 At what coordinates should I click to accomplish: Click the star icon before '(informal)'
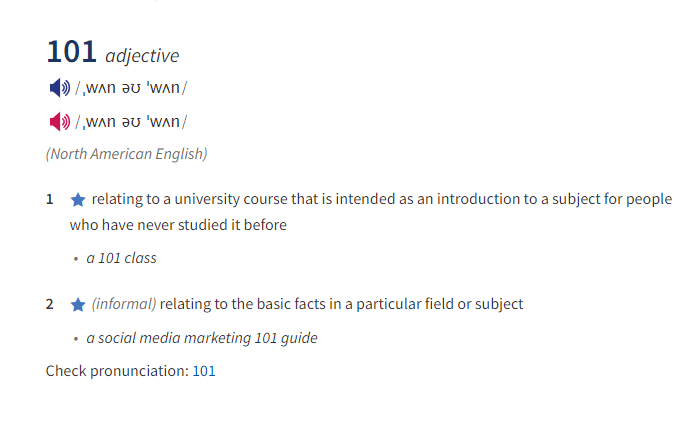pyautogui.click(x=78, y=305)
